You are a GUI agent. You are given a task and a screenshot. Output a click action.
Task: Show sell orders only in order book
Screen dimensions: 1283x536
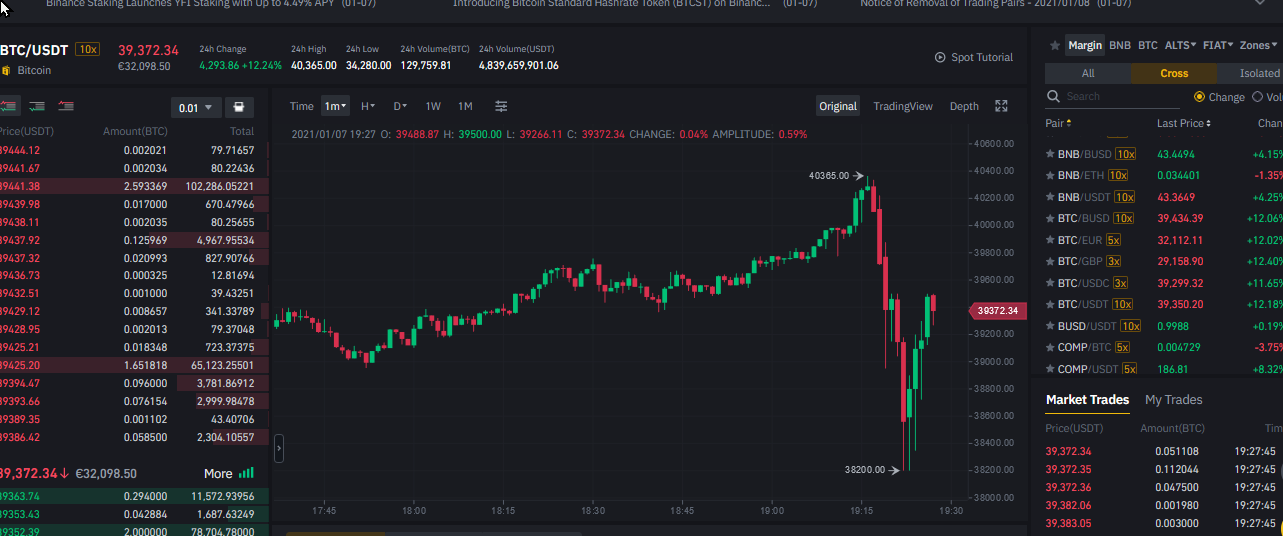[x=67, y=106]
